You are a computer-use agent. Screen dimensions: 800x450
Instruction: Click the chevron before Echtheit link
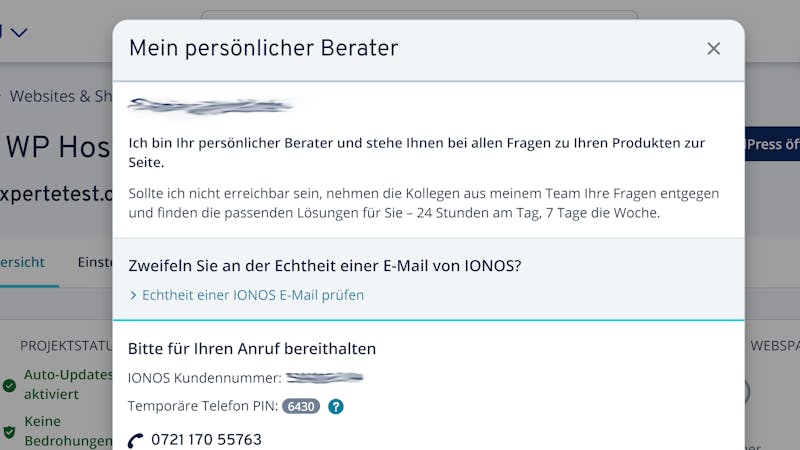click(x=133, y=295)
